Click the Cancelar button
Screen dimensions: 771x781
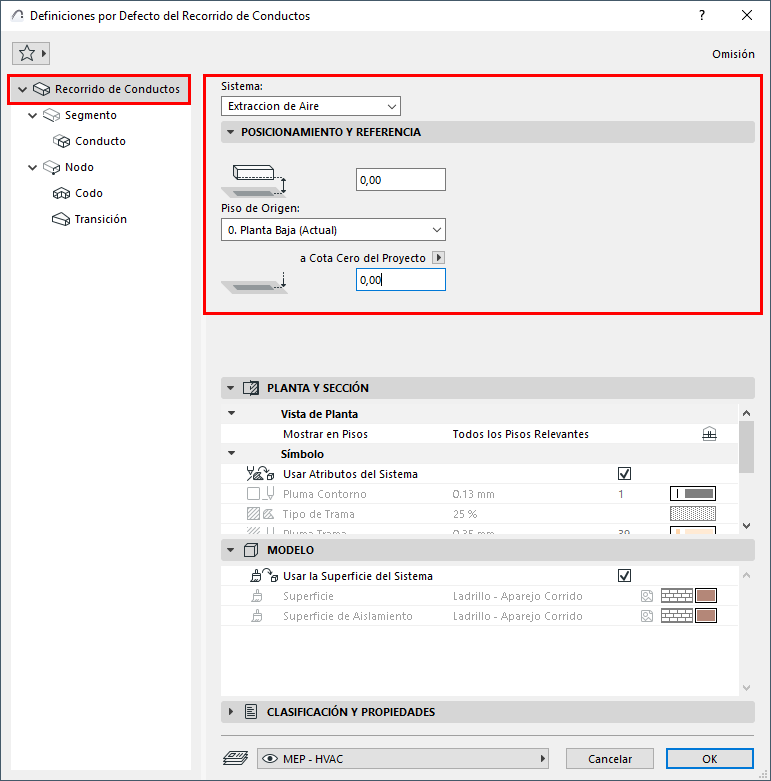[x=610, y=759]
